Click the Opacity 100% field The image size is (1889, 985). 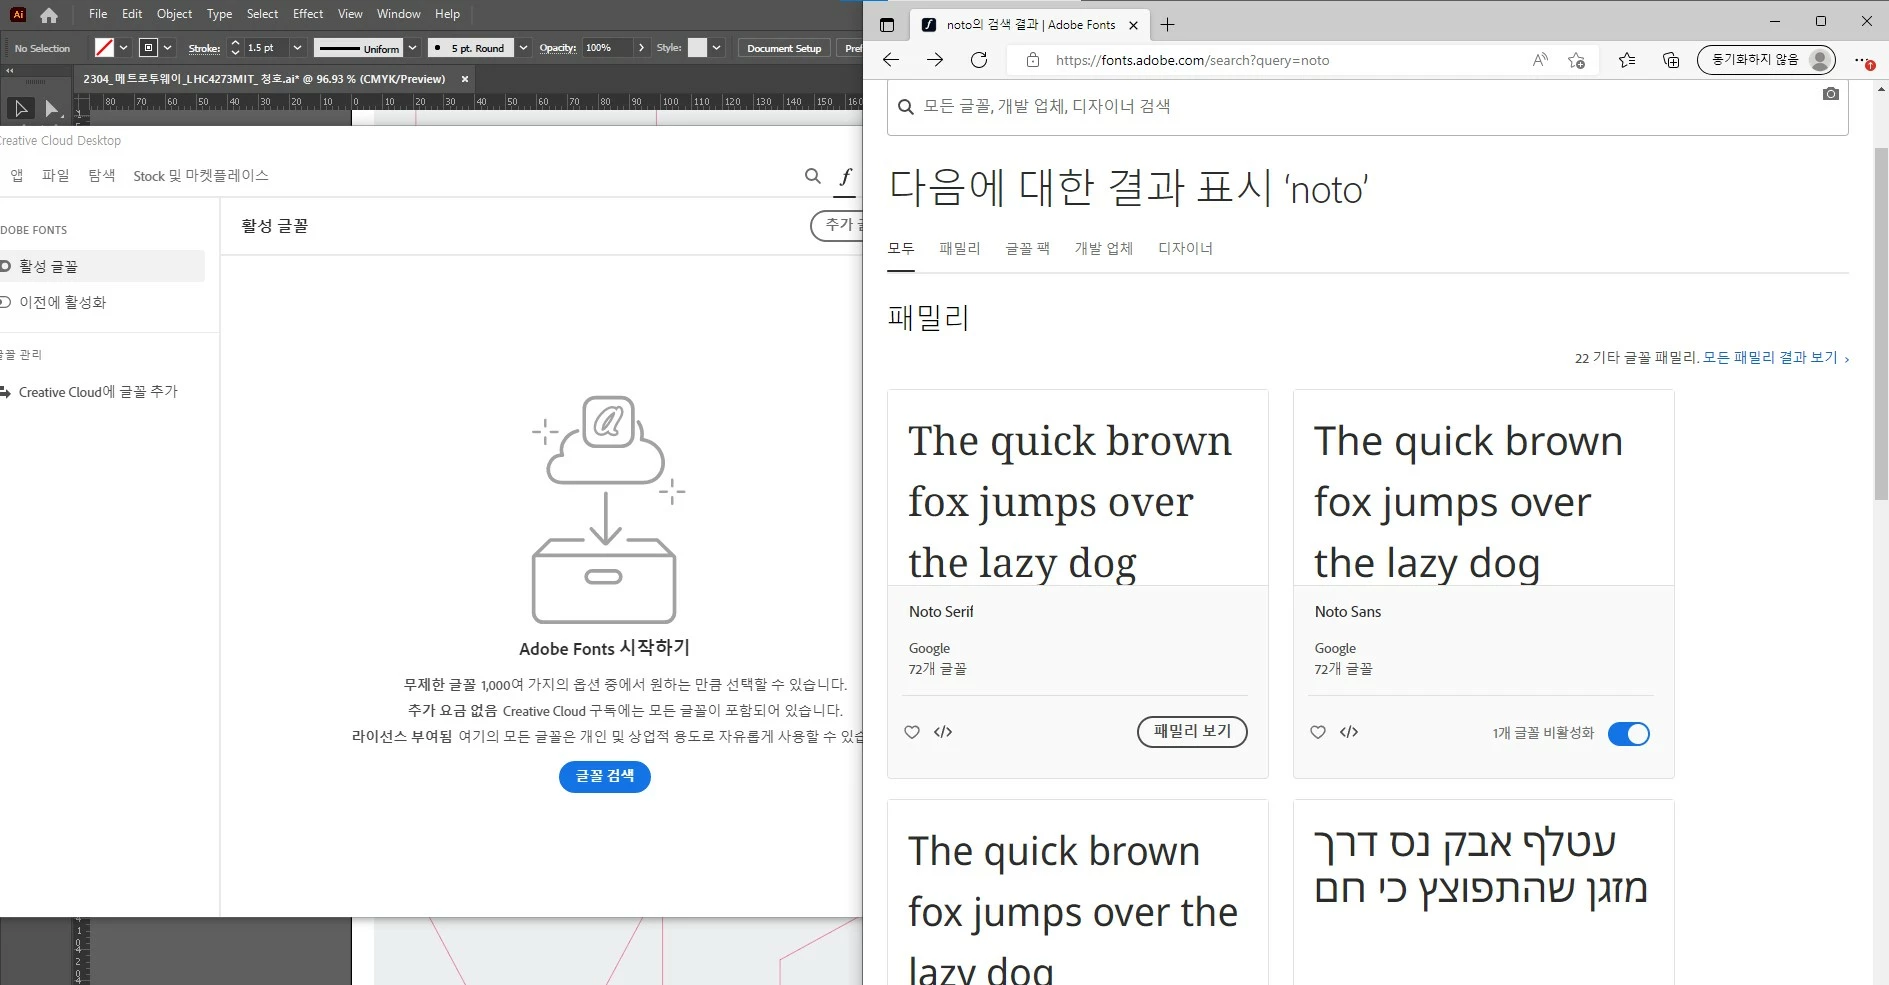(608, 48)
